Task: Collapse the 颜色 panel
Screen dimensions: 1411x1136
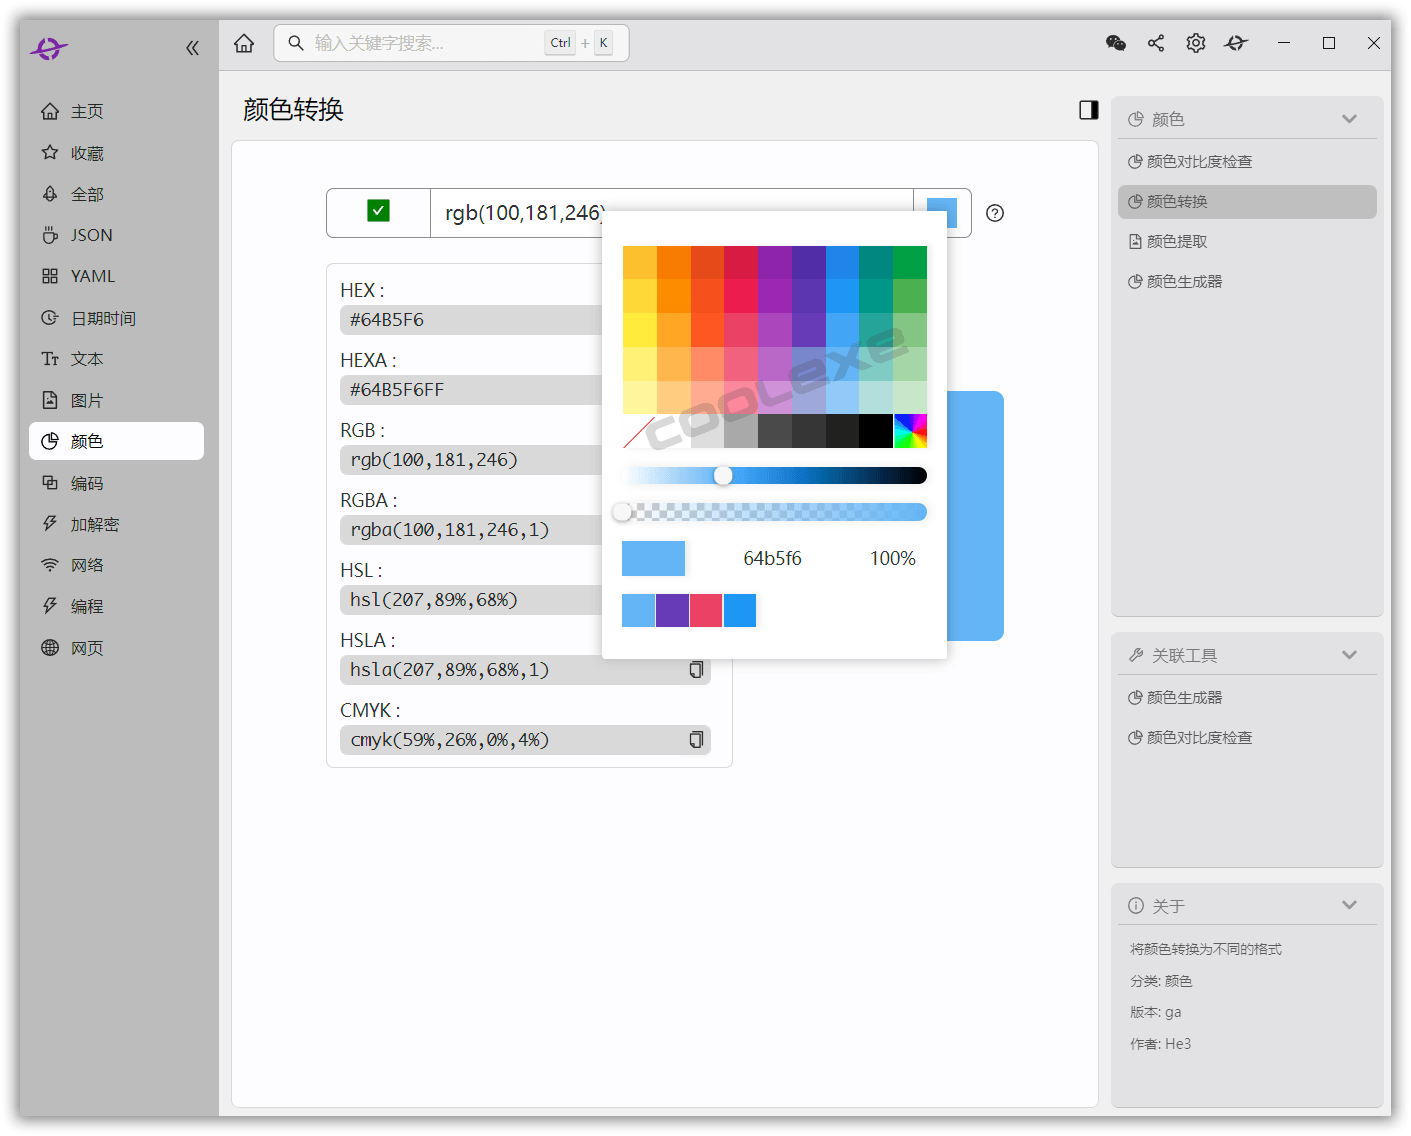Action: tap(1349, 118)
